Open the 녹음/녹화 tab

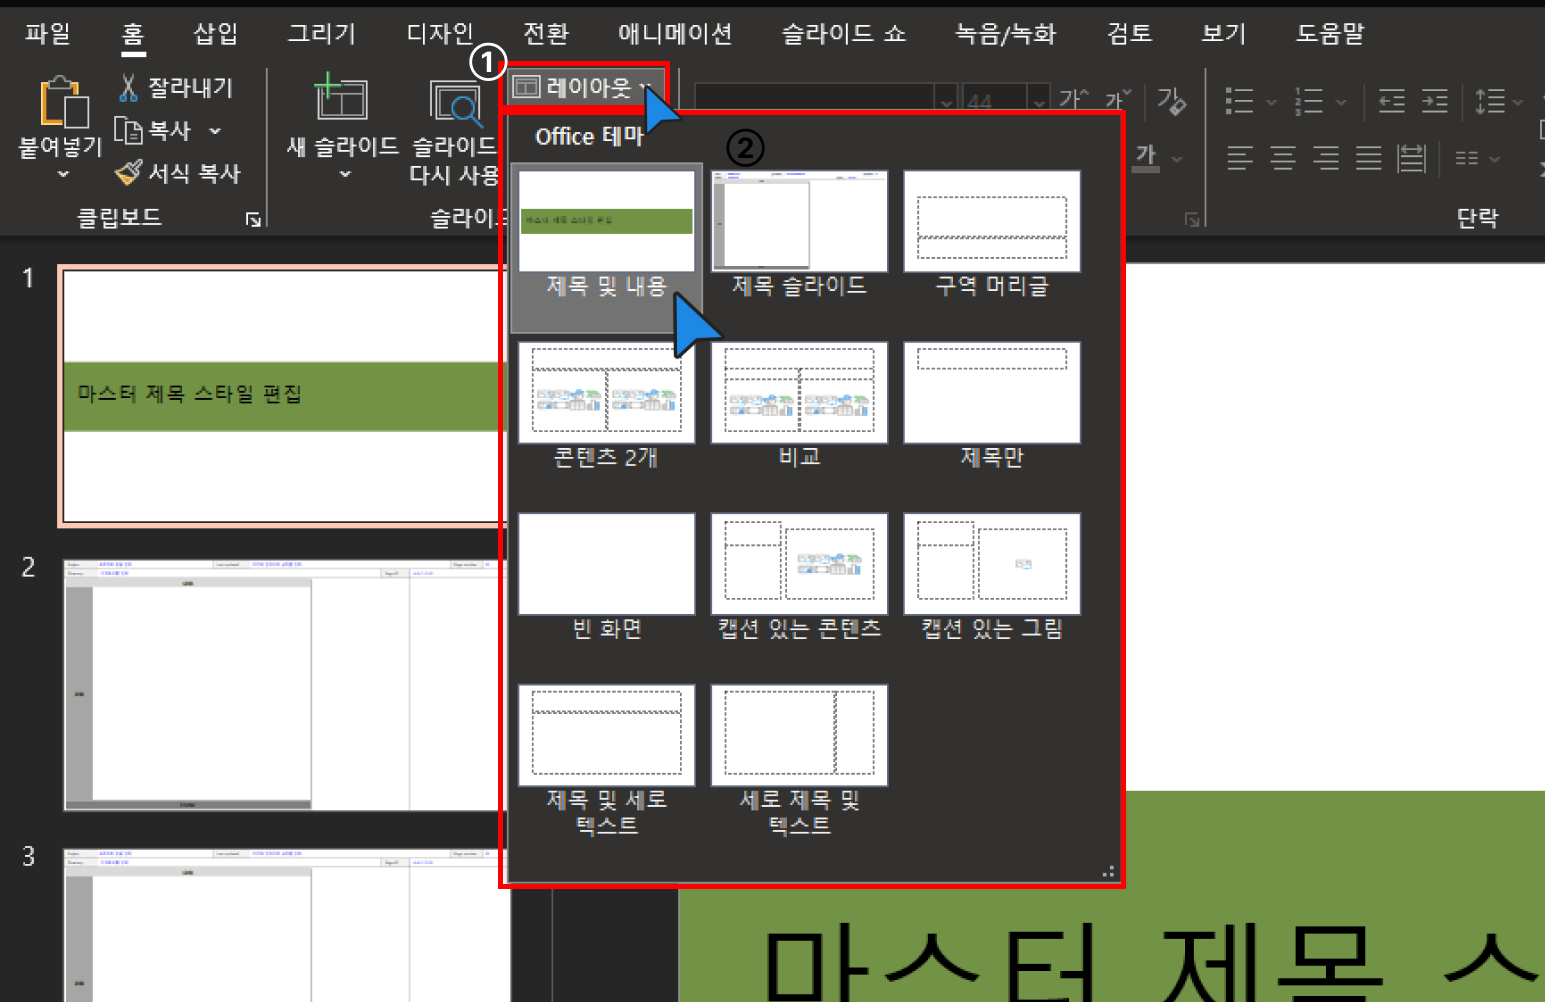(x=1005, y=34)
